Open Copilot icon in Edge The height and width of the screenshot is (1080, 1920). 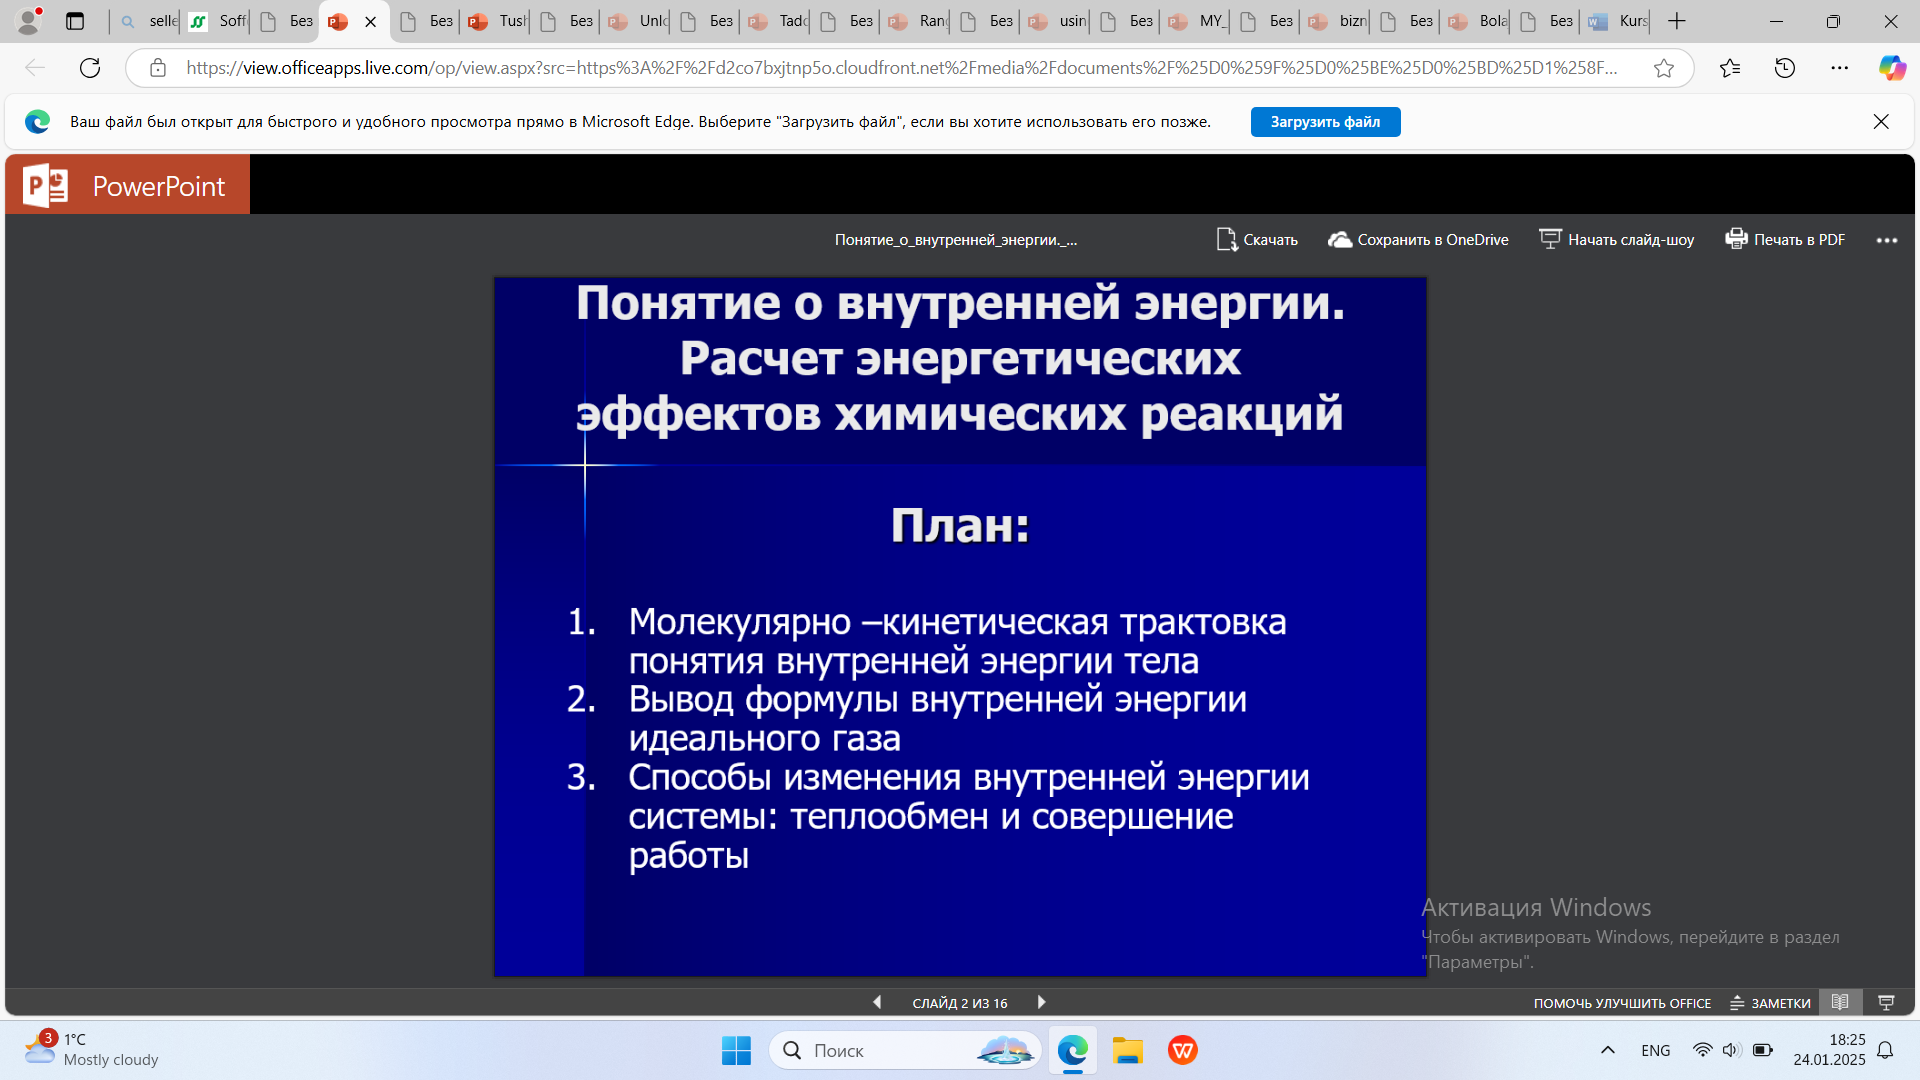[1892, 68]
